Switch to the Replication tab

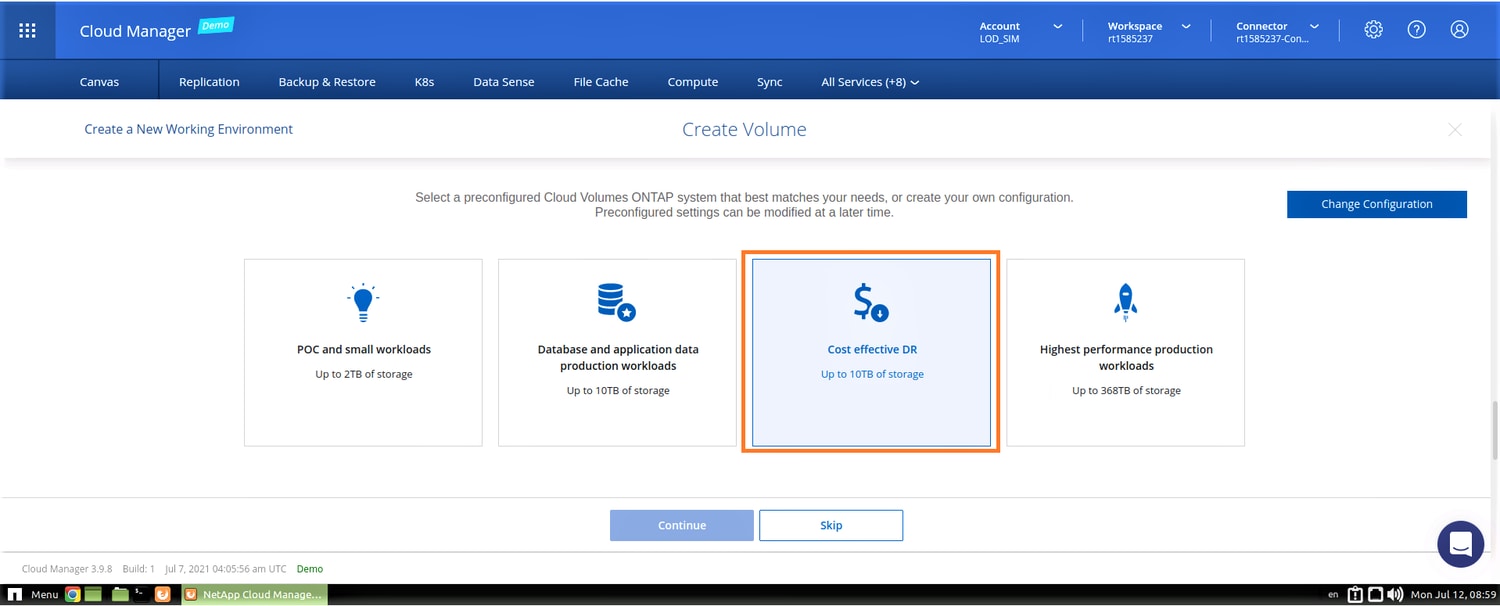(209, 82)
